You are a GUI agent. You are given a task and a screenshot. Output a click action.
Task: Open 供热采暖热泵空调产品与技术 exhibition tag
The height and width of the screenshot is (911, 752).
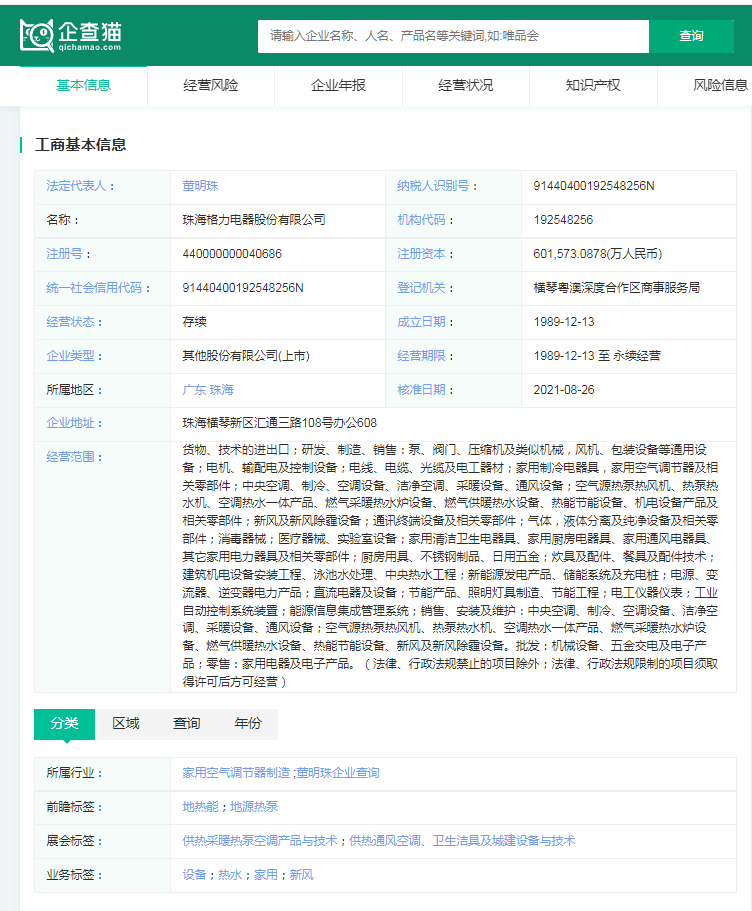[260, 841]
